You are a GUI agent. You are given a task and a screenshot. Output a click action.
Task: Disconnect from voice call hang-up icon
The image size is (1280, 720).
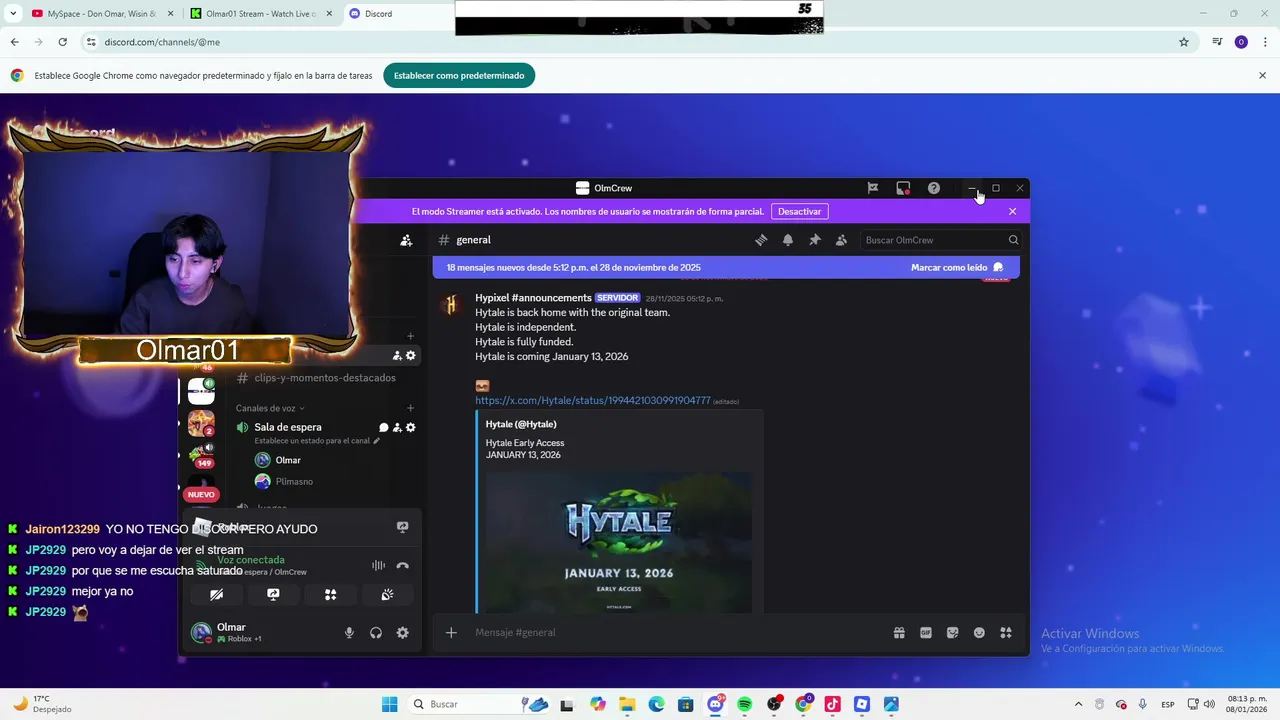click(402, 566)
